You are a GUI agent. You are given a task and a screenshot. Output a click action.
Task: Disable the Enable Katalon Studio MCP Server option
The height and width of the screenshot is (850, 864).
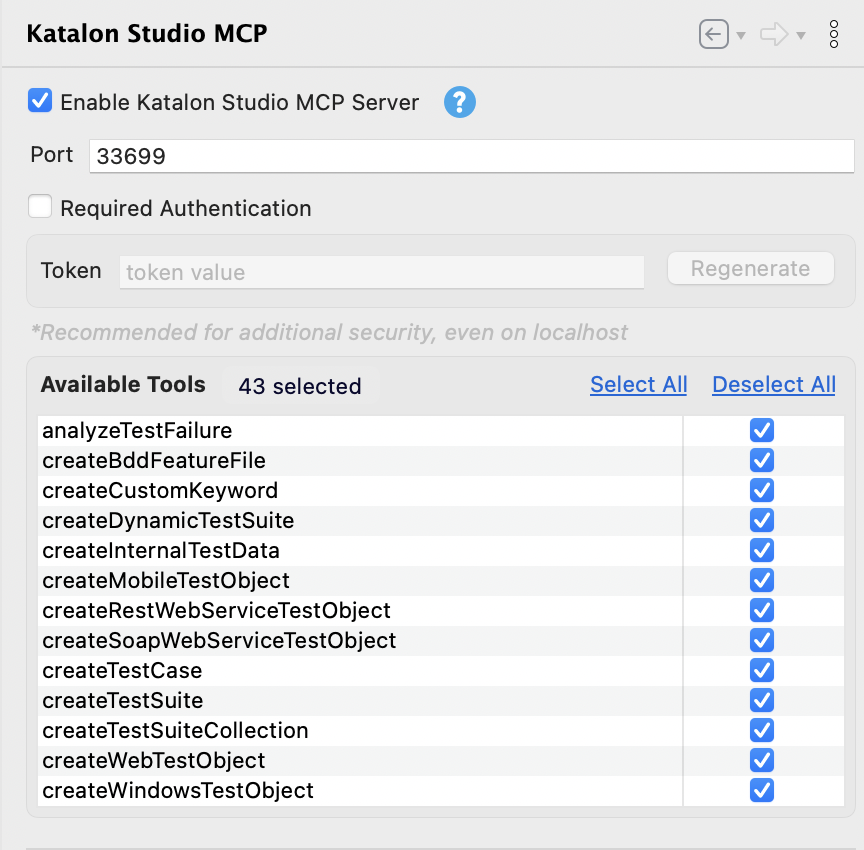click(40, 101)
